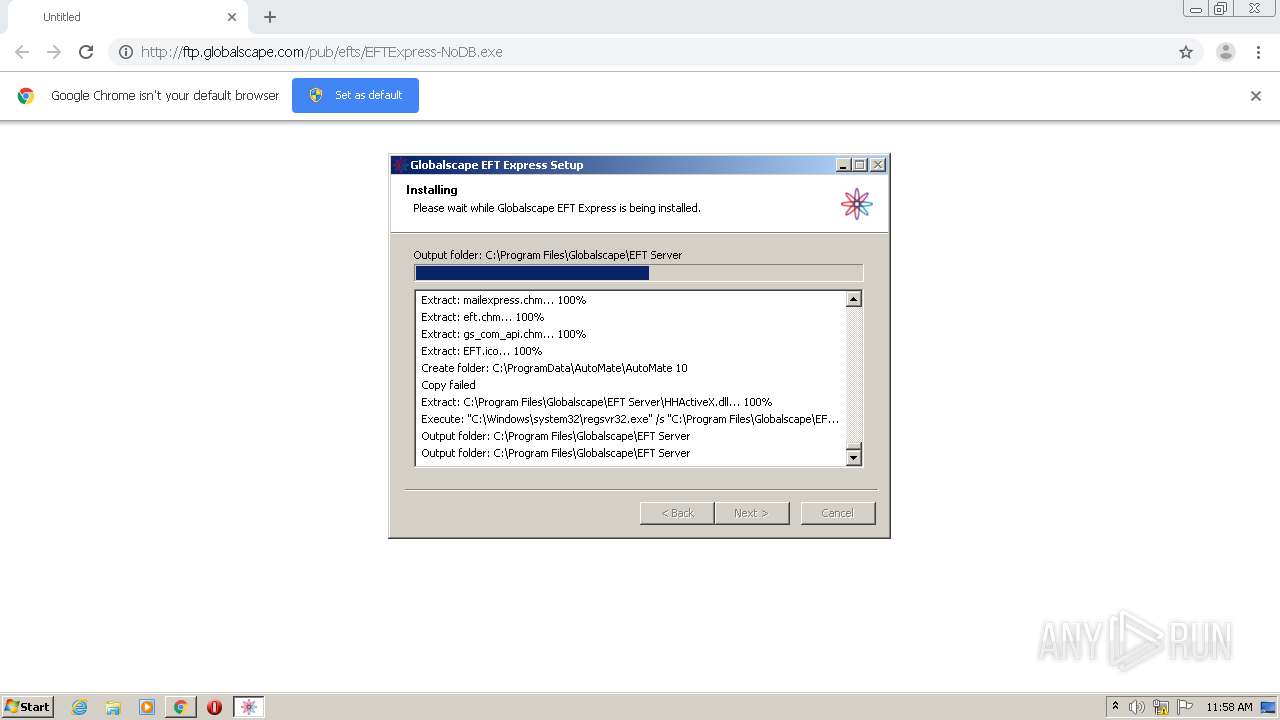
Task: Select the 'Copy failed' log line
Action: pyautogui.click(x=448, y=385)
